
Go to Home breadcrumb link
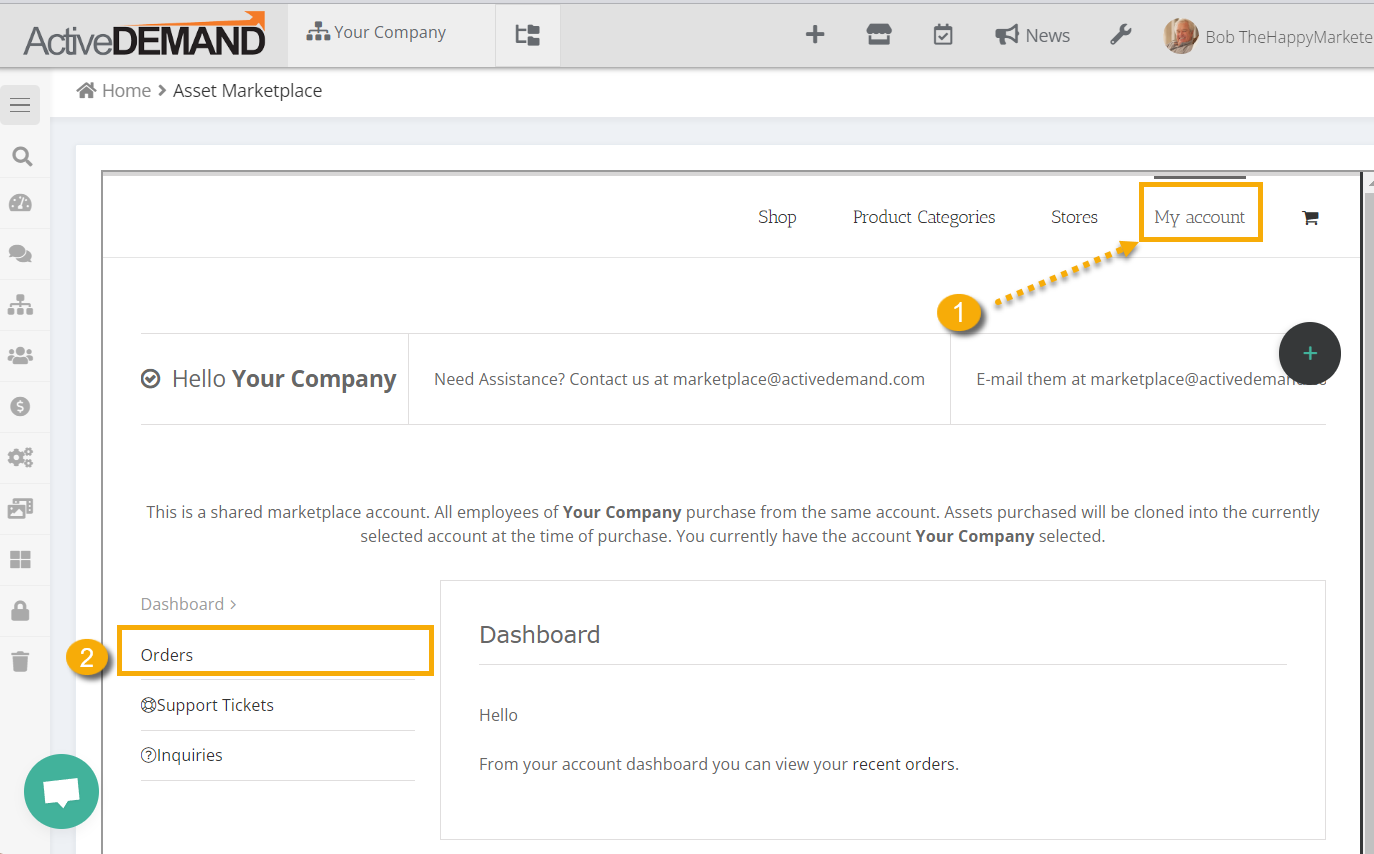coord(126,90)
